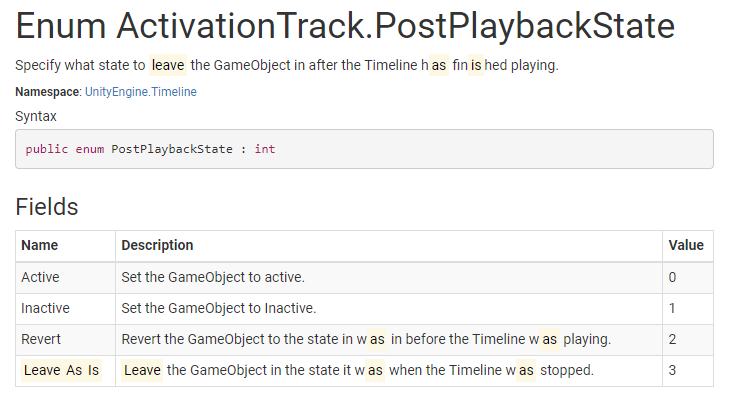Click the 'Set the GameObject to active.' description
730x406 pixels.
pos(212,277)
